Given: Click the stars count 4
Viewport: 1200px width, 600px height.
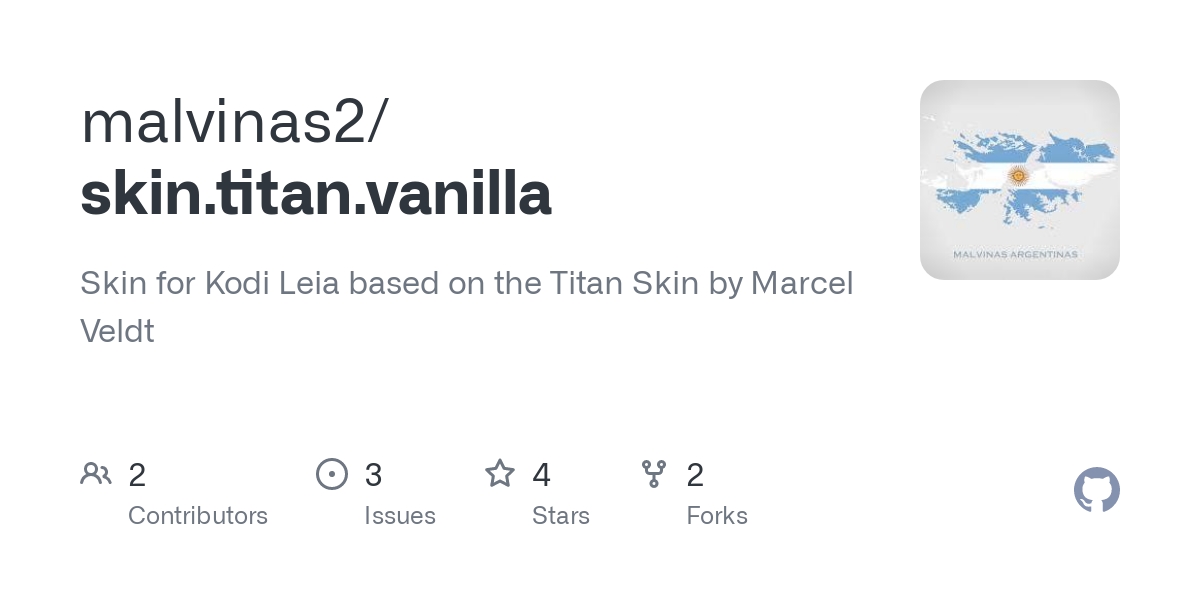Looking at the screenshot, I should click(541, 475).
